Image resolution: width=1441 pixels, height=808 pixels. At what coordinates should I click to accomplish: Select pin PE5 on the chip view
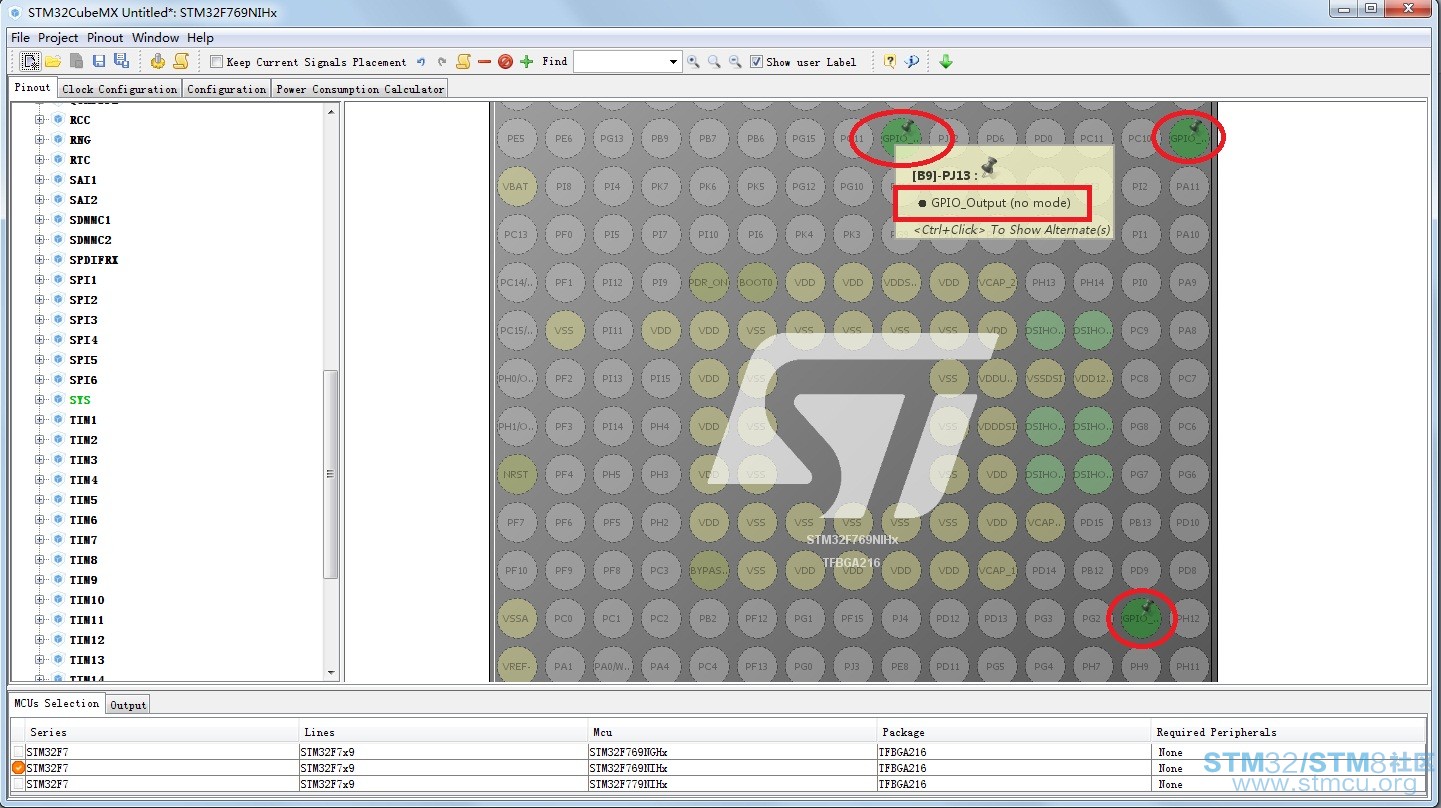[516, 138]
